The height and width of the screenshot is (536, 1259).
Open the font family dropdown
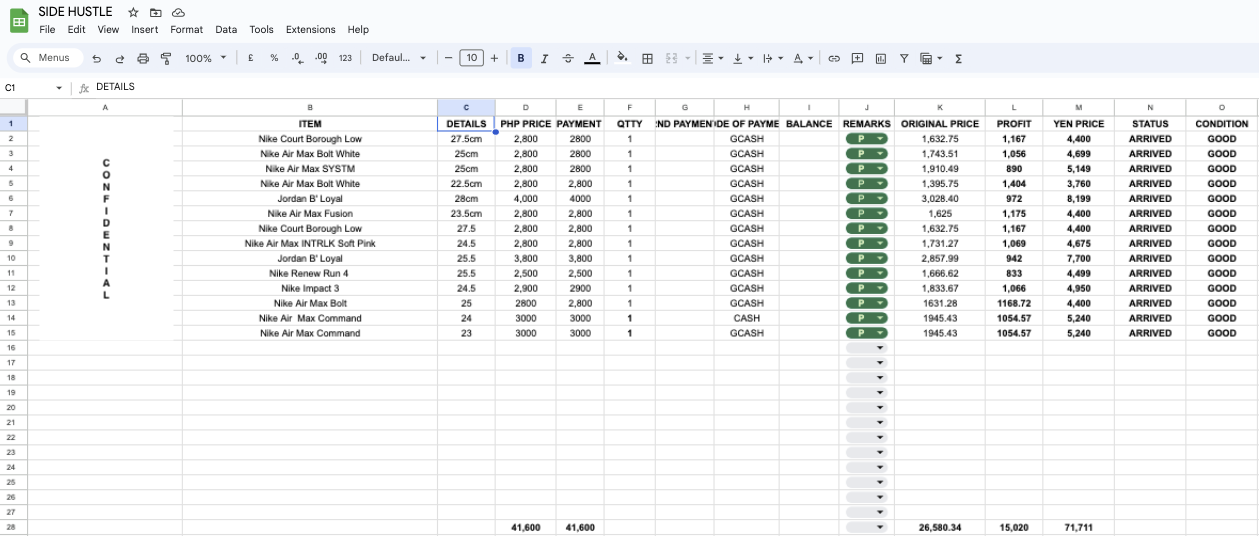click(x=399, y=58)
